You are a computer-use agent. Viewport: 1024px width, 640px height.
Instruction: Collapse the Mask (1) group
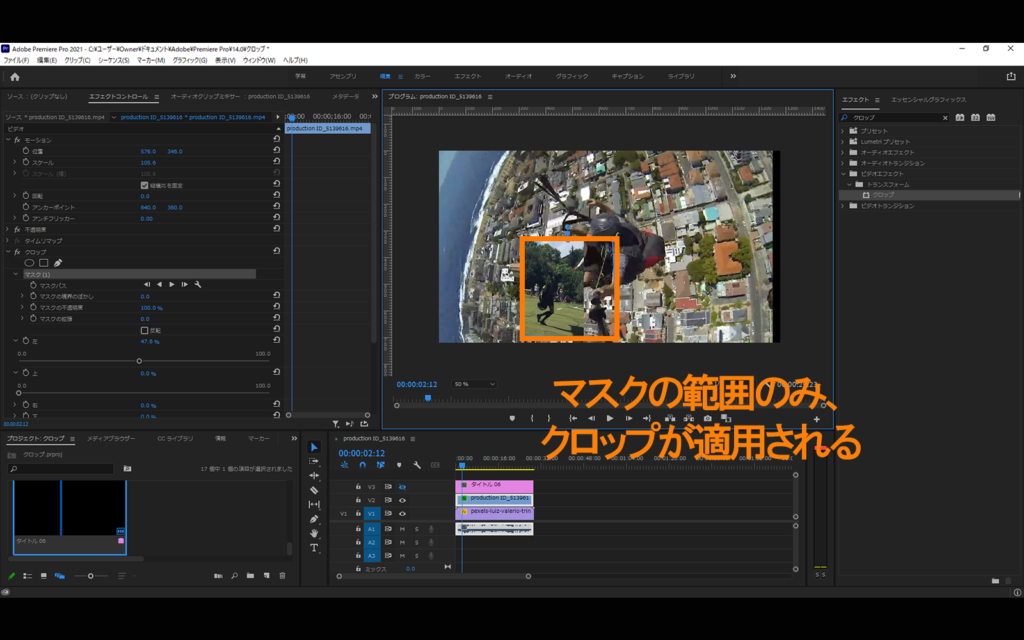click(x=16, y=274)
